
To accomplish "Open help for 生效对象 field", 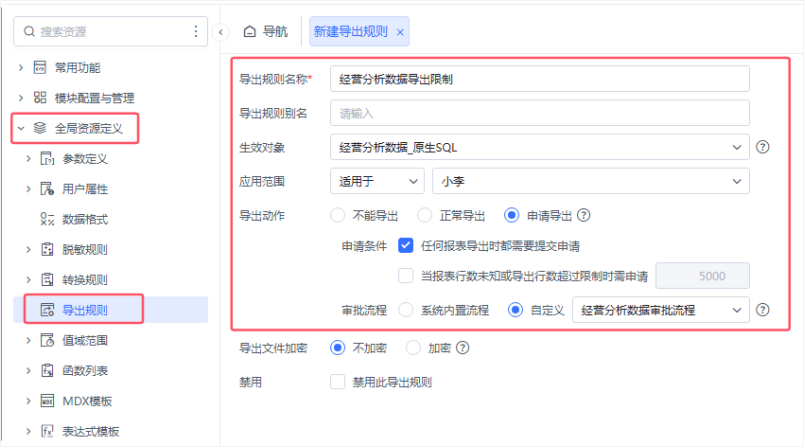I will click(x=762, y=147).
